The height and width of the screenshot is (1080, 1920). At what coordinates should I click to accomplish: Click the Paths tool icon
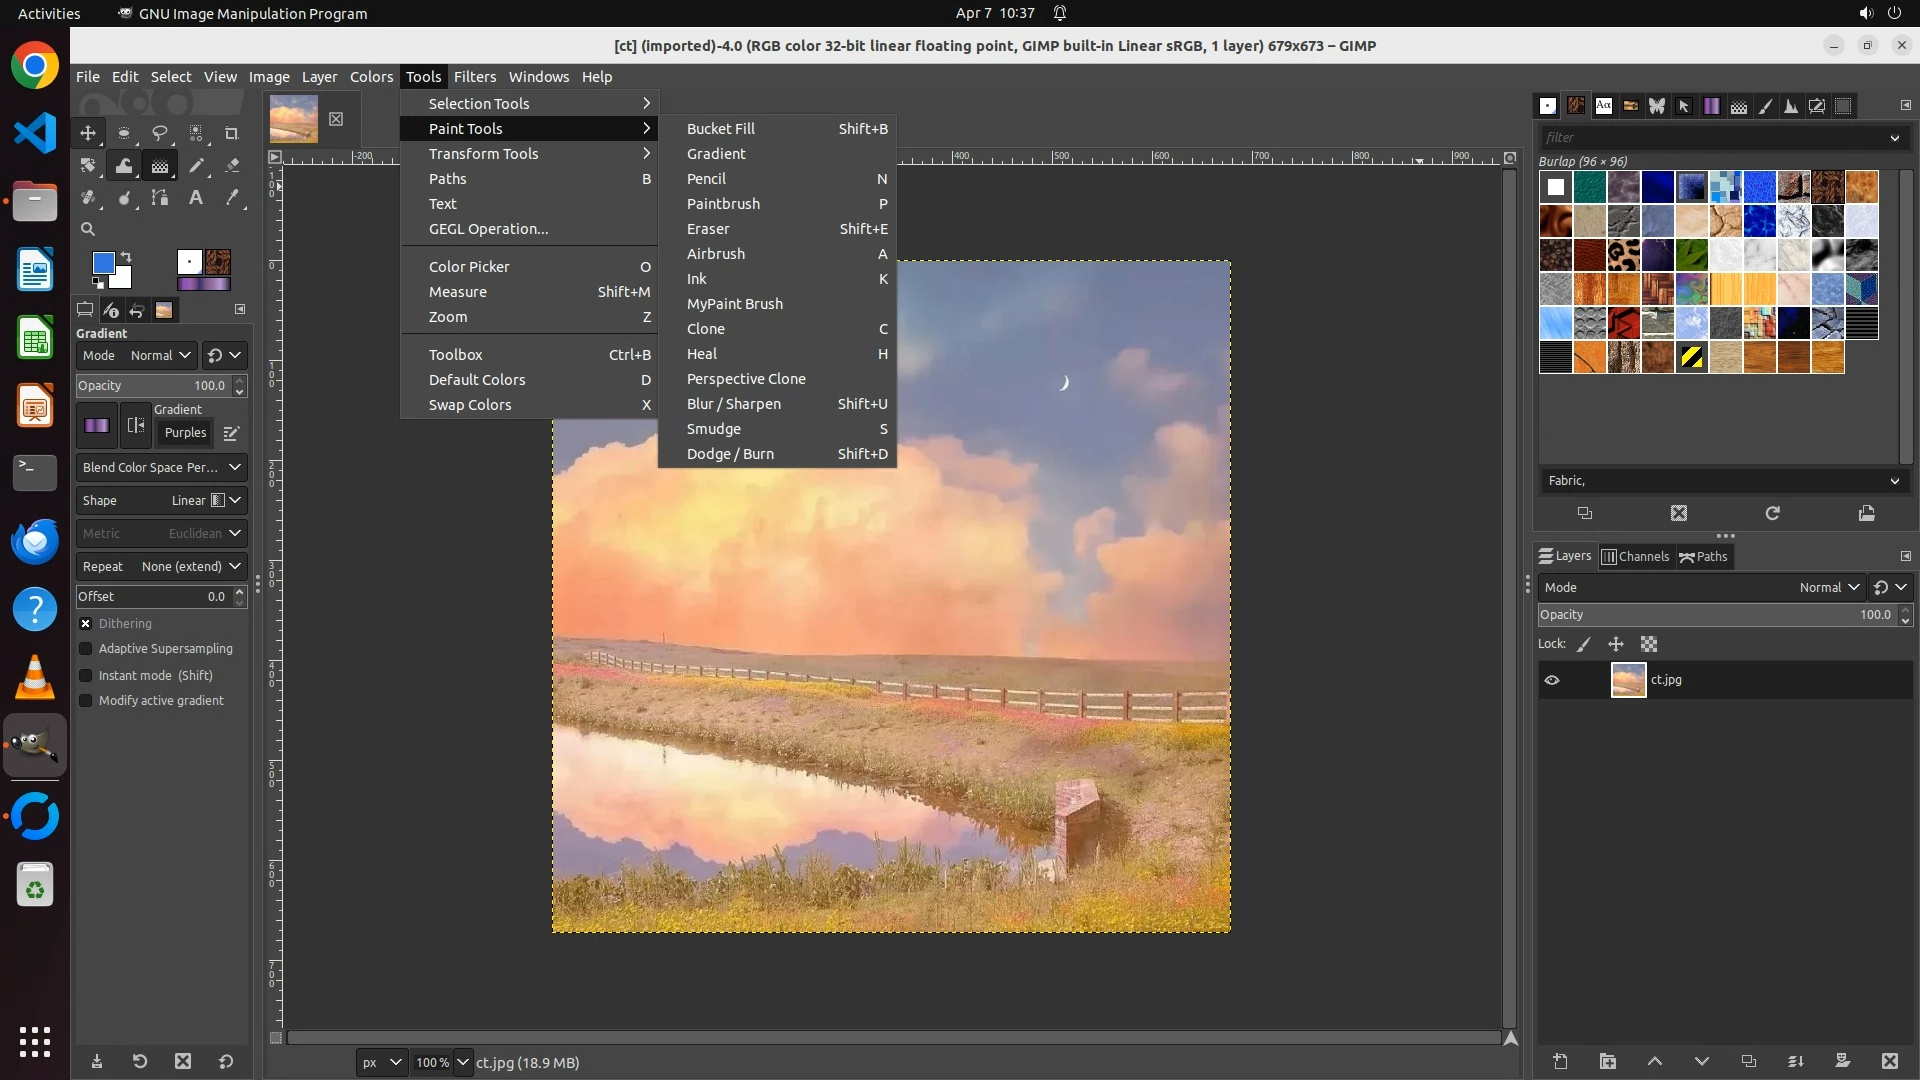160,198
